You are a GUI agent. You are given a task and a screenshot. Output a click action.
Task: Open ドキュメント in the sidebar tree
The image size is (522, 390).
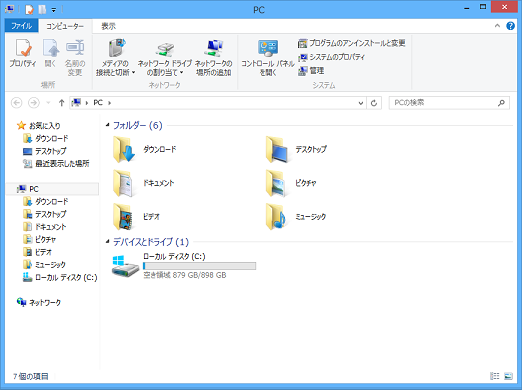click(45, 227)
